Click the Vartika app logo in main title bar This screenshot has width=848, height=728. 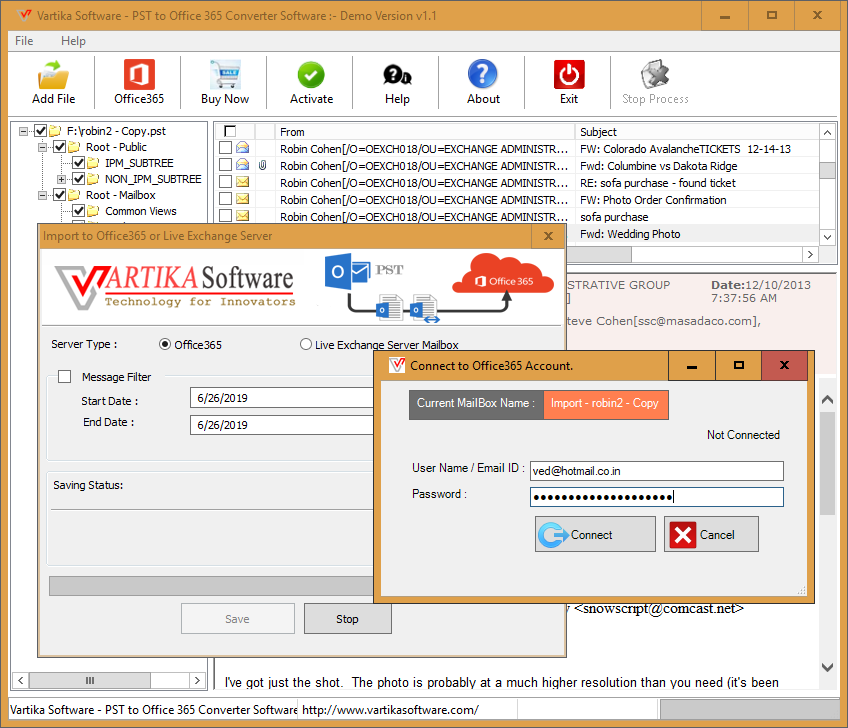pos(24,15)
